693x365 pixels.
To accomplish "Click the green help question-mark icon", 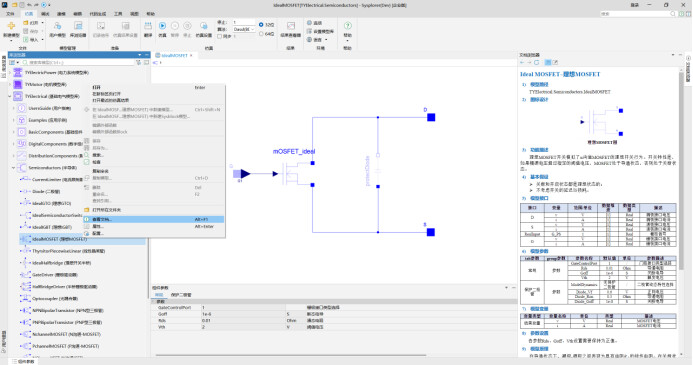I will pyautogui.click(x=347, y=26).
